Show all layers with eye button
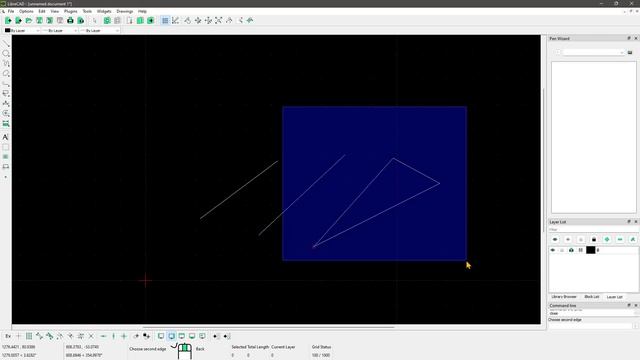This screenshot has width=640, height=360. [555, 239]
